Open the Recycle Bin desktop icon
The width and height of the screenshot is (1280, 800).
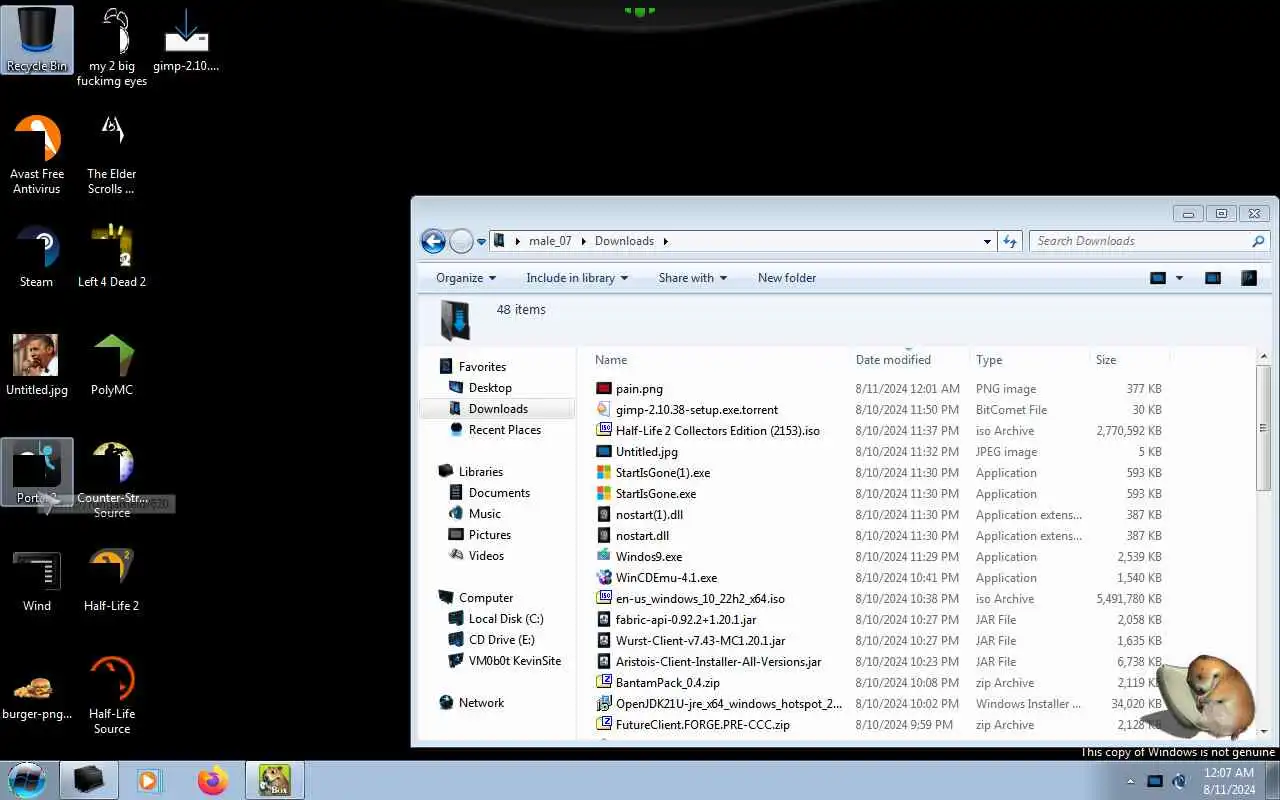(37, 40)
